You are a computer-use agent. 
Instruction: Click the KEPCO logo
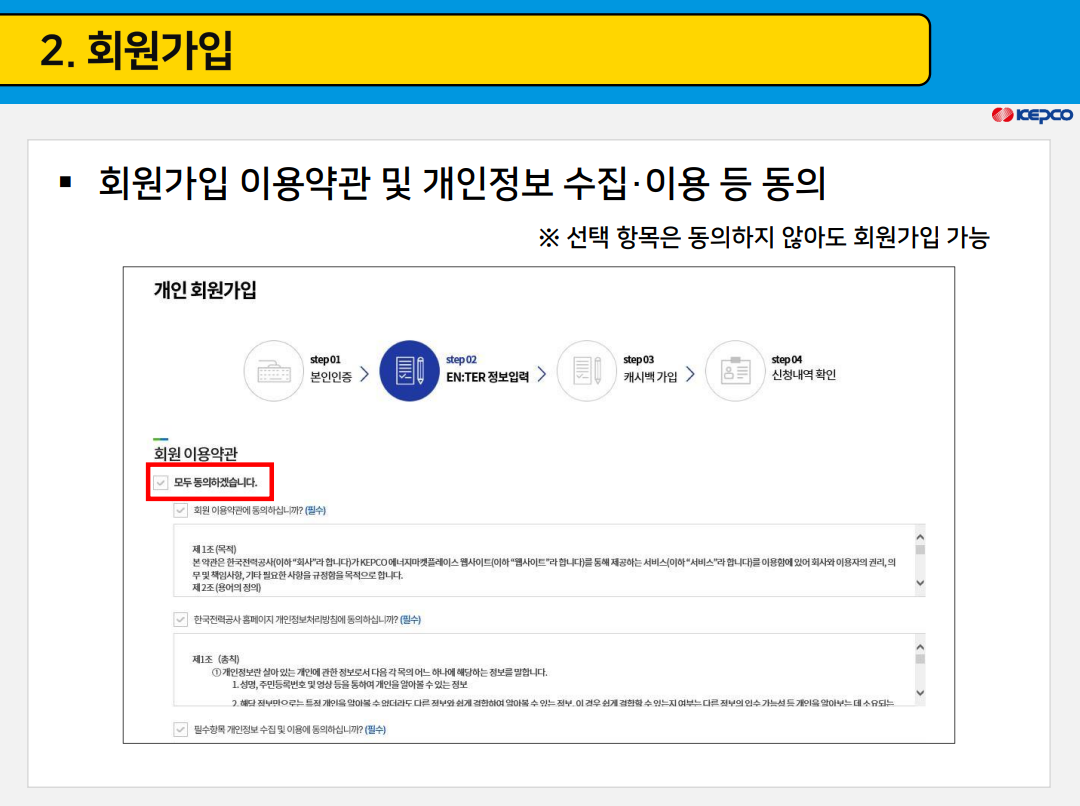[1034, 115]
